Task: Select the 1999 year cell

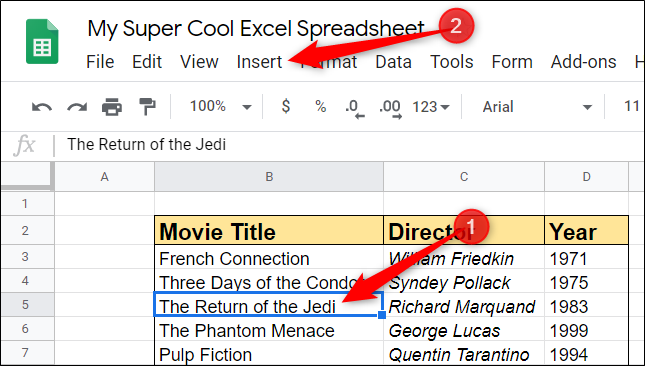Action: tap(587, 329)
